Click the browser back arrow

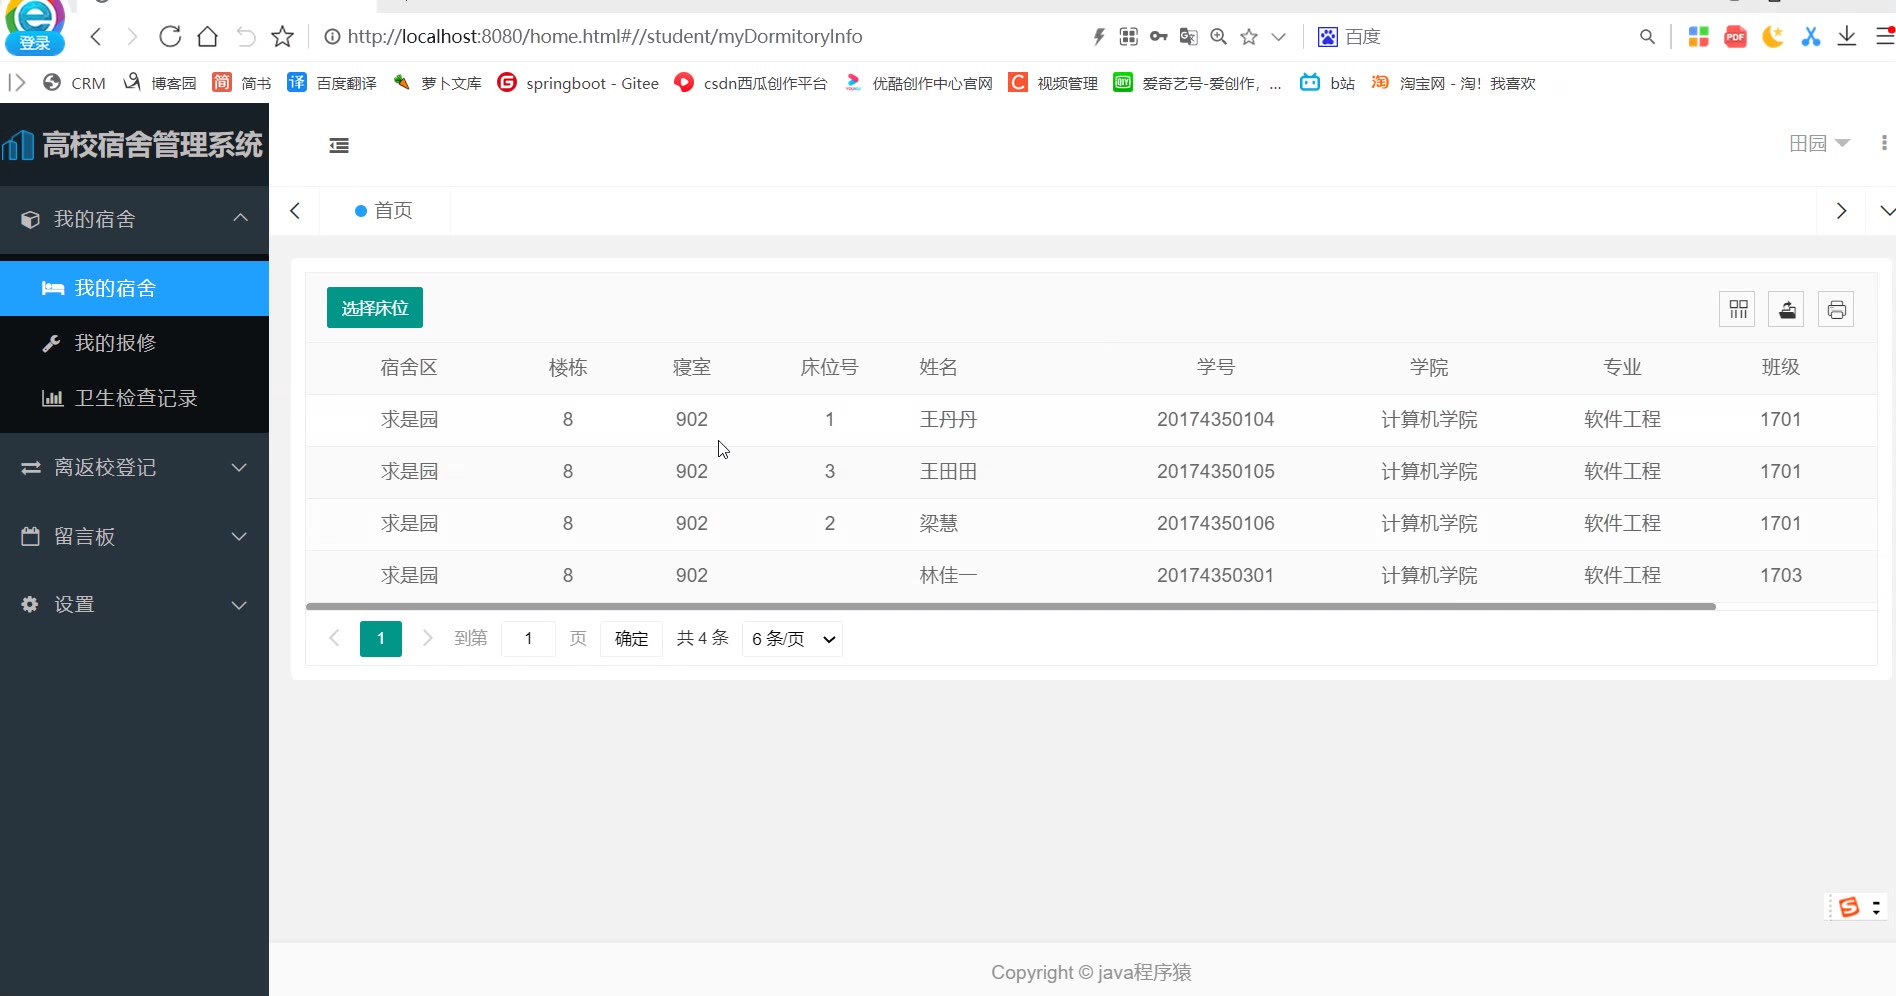(x=96, y=37)
